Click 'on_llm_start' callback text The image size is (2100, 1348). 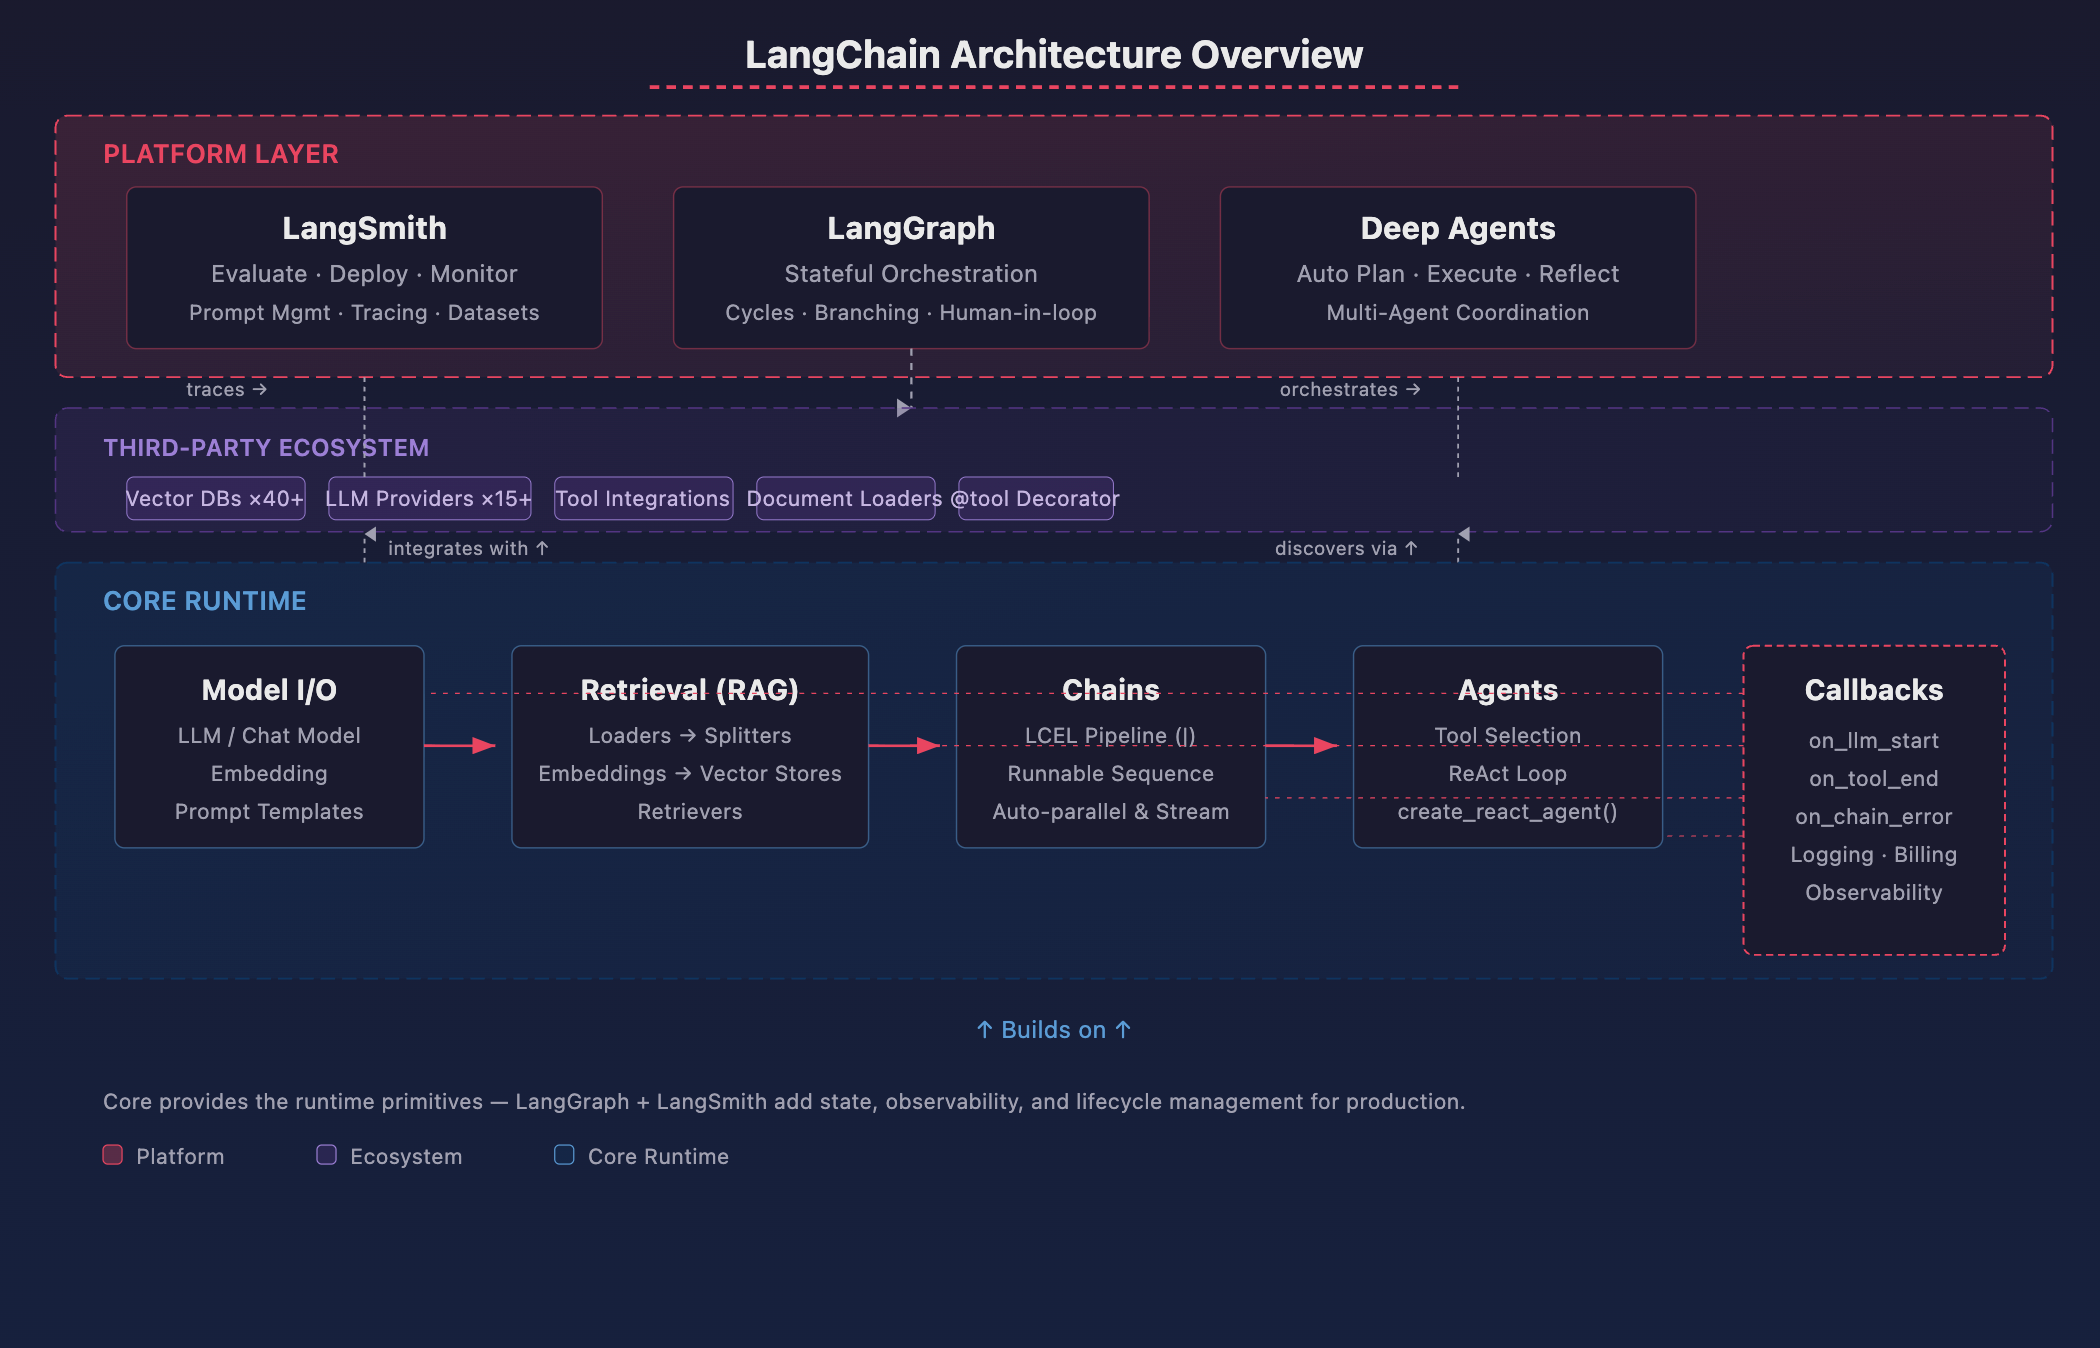click(1874, 741)
